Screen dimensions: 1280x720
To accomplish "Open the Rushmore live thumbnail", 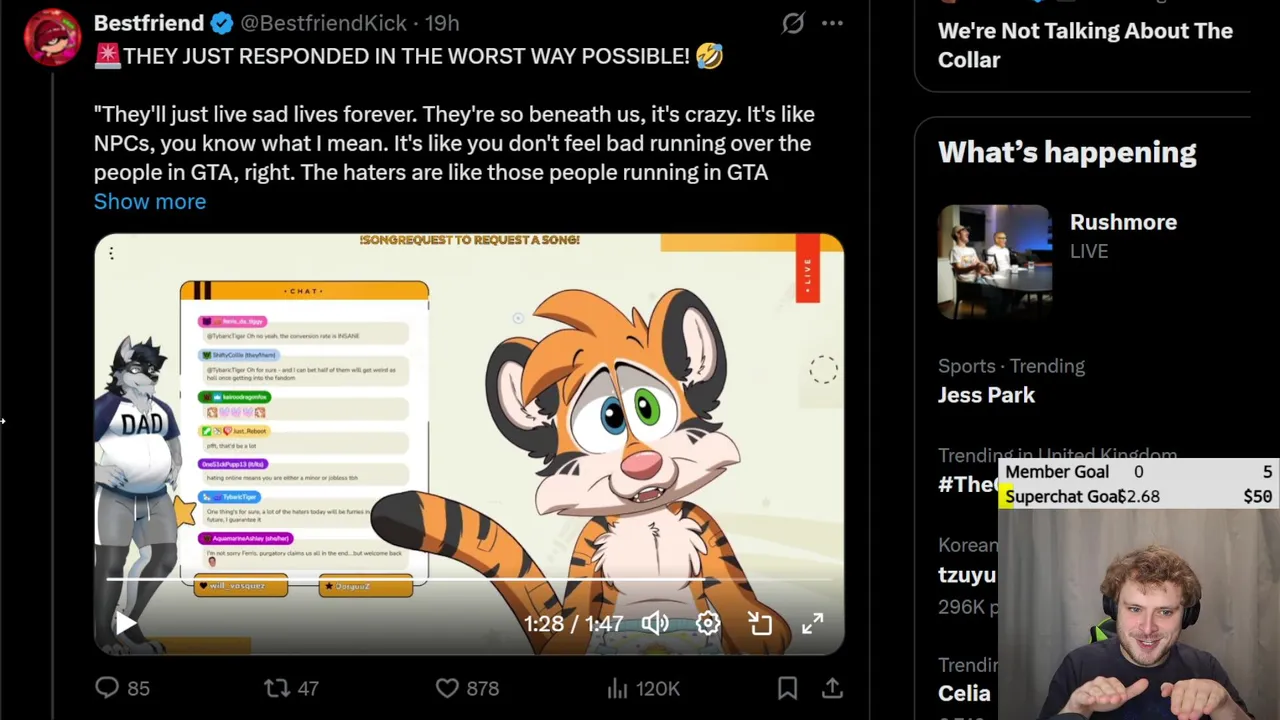I will tap(994, 262).
